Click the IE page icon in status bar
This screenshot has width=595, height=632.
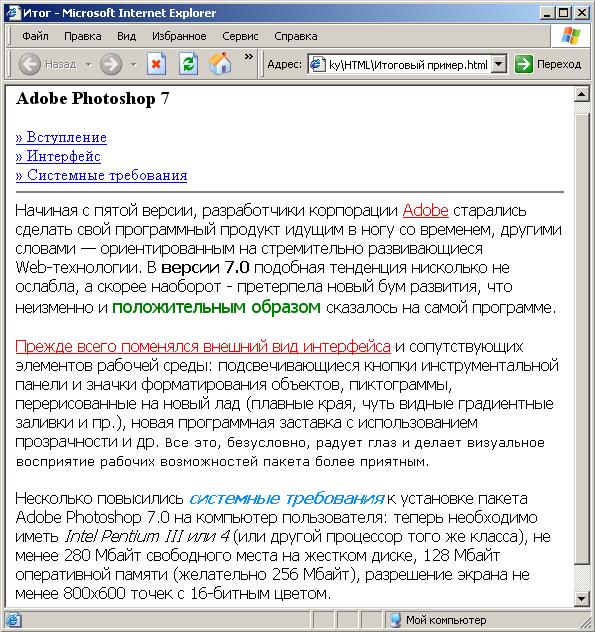click(x=13, y=620)
